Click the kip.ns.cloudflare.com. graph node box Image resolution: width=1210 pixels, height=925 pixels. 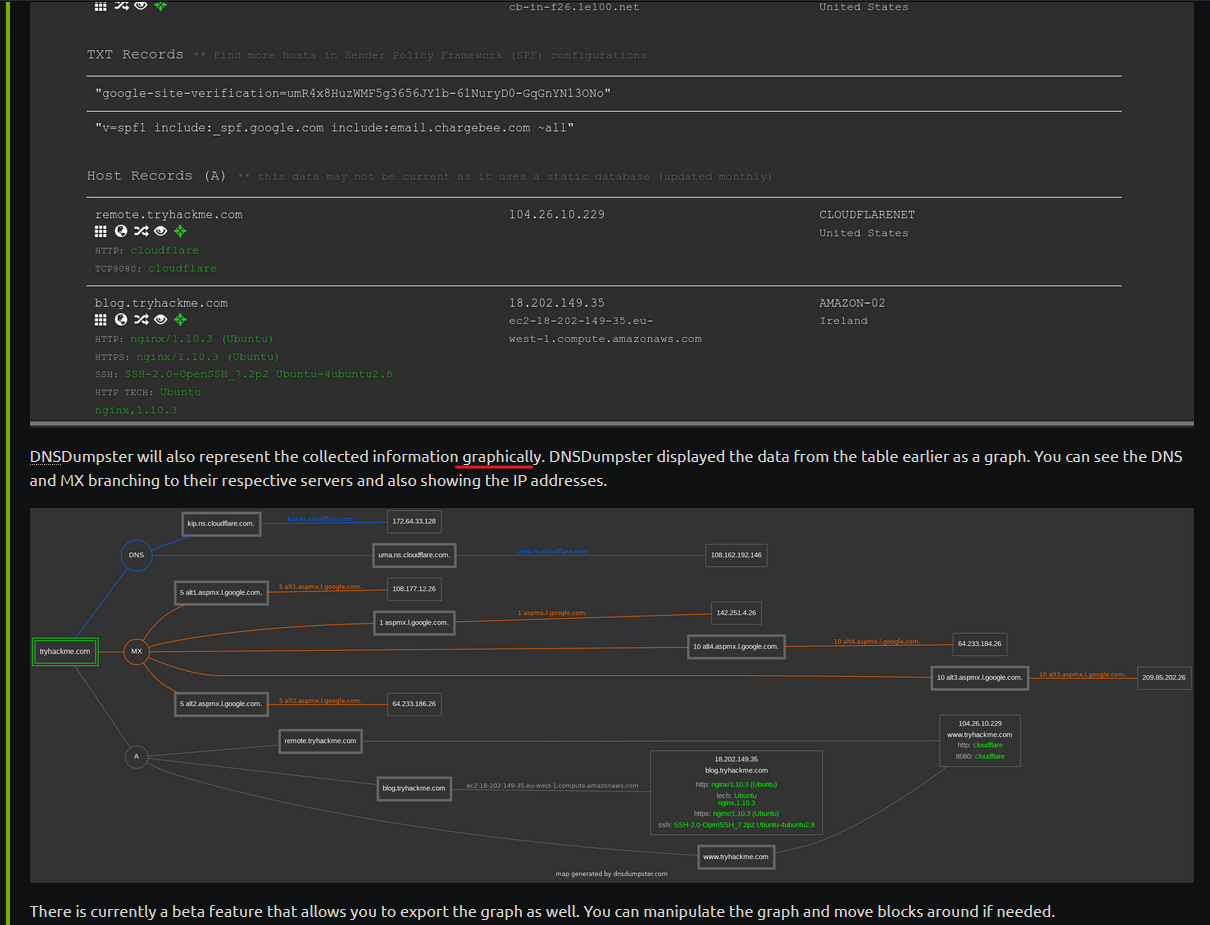click(221, 523)
